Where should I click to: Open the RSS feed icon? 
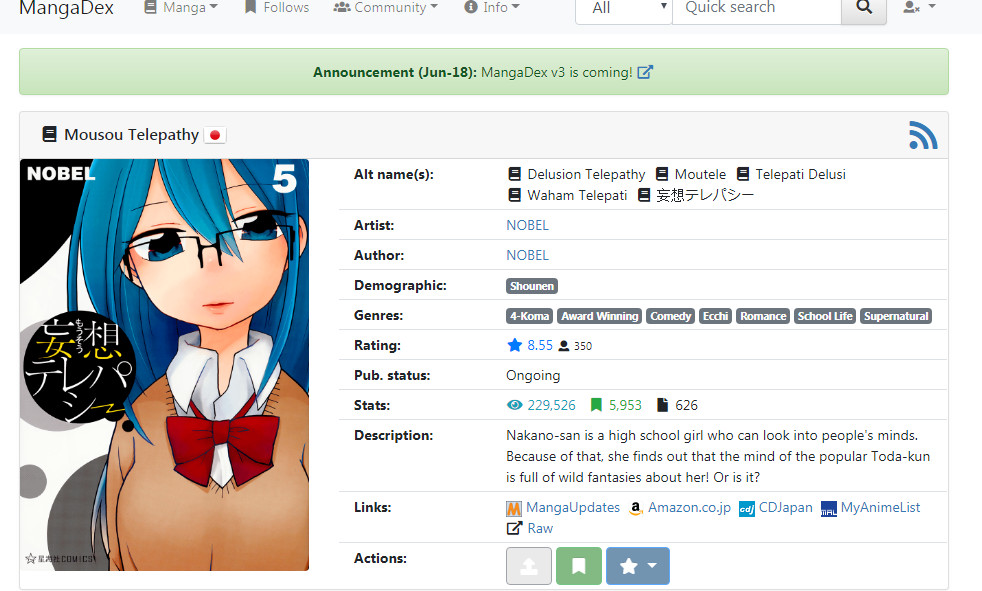tap(923, 135)
